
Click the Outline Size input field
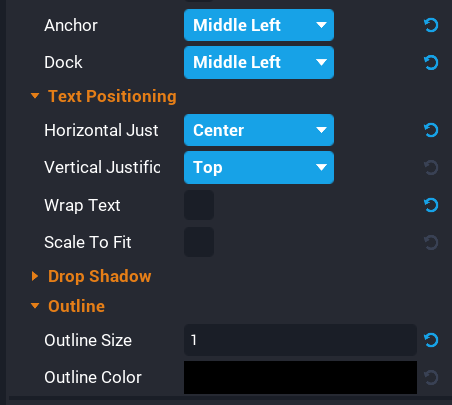coord(300,340)
